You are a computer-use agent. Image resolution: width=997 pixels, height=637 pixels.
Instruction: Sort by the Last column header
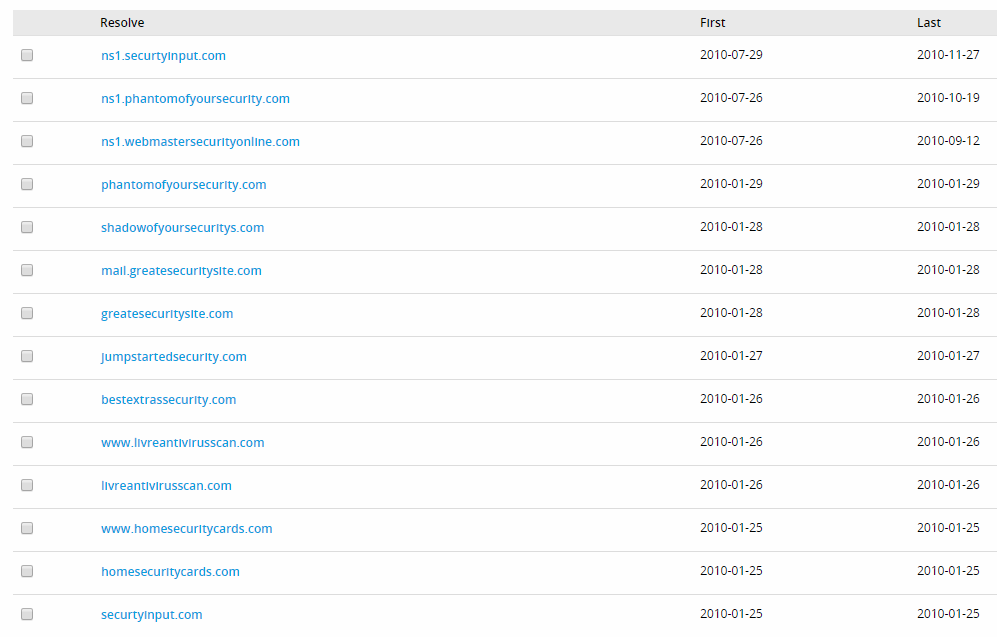coord(928,23)
